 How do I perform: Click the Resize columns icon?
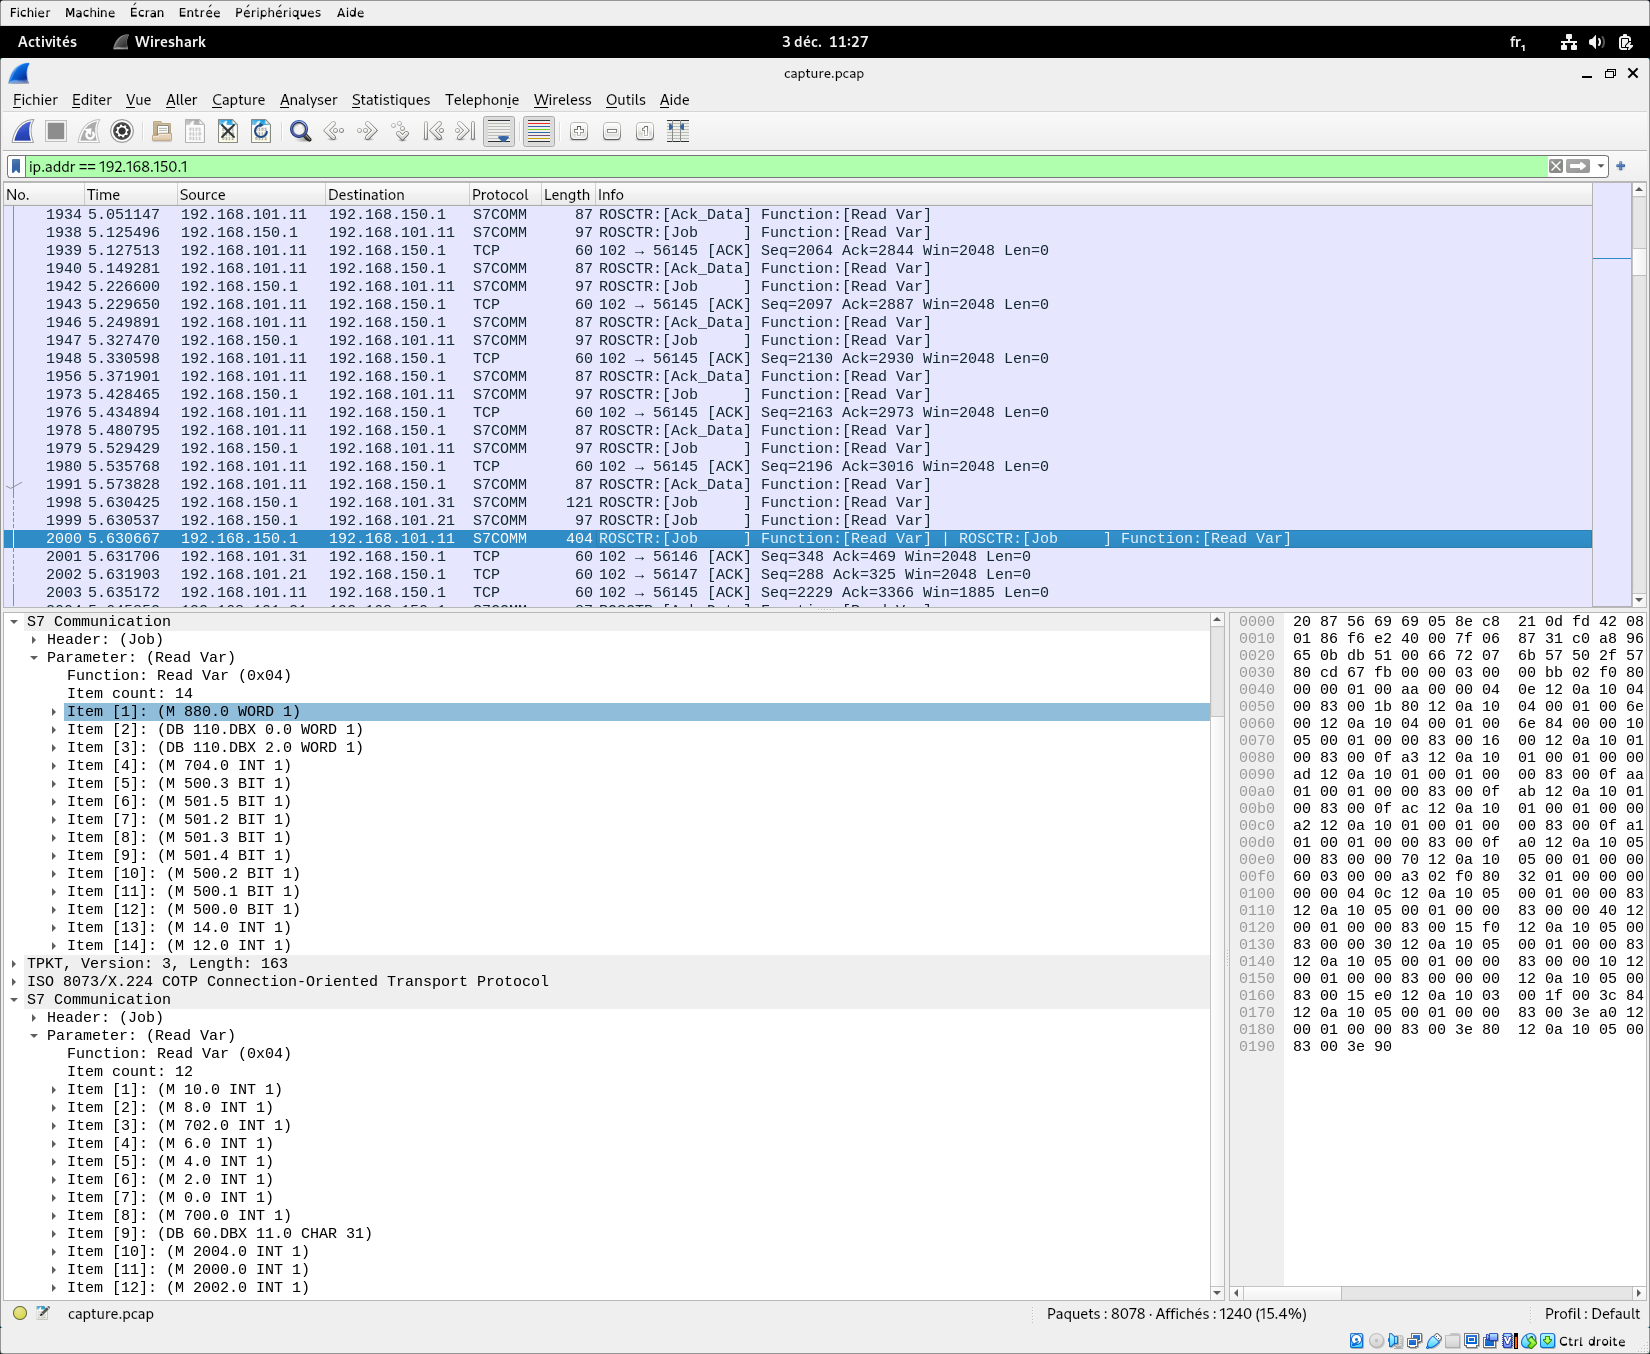678,131
